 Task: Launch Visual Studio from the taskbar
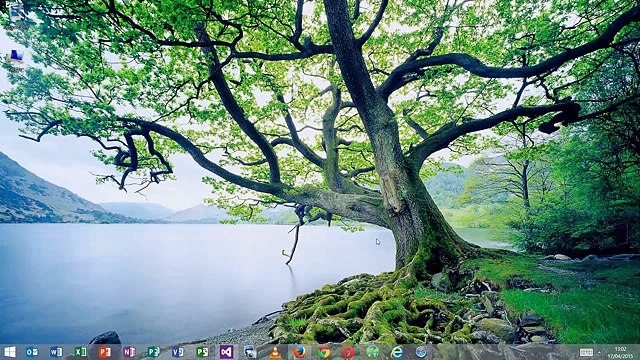[x=227, y=352]
